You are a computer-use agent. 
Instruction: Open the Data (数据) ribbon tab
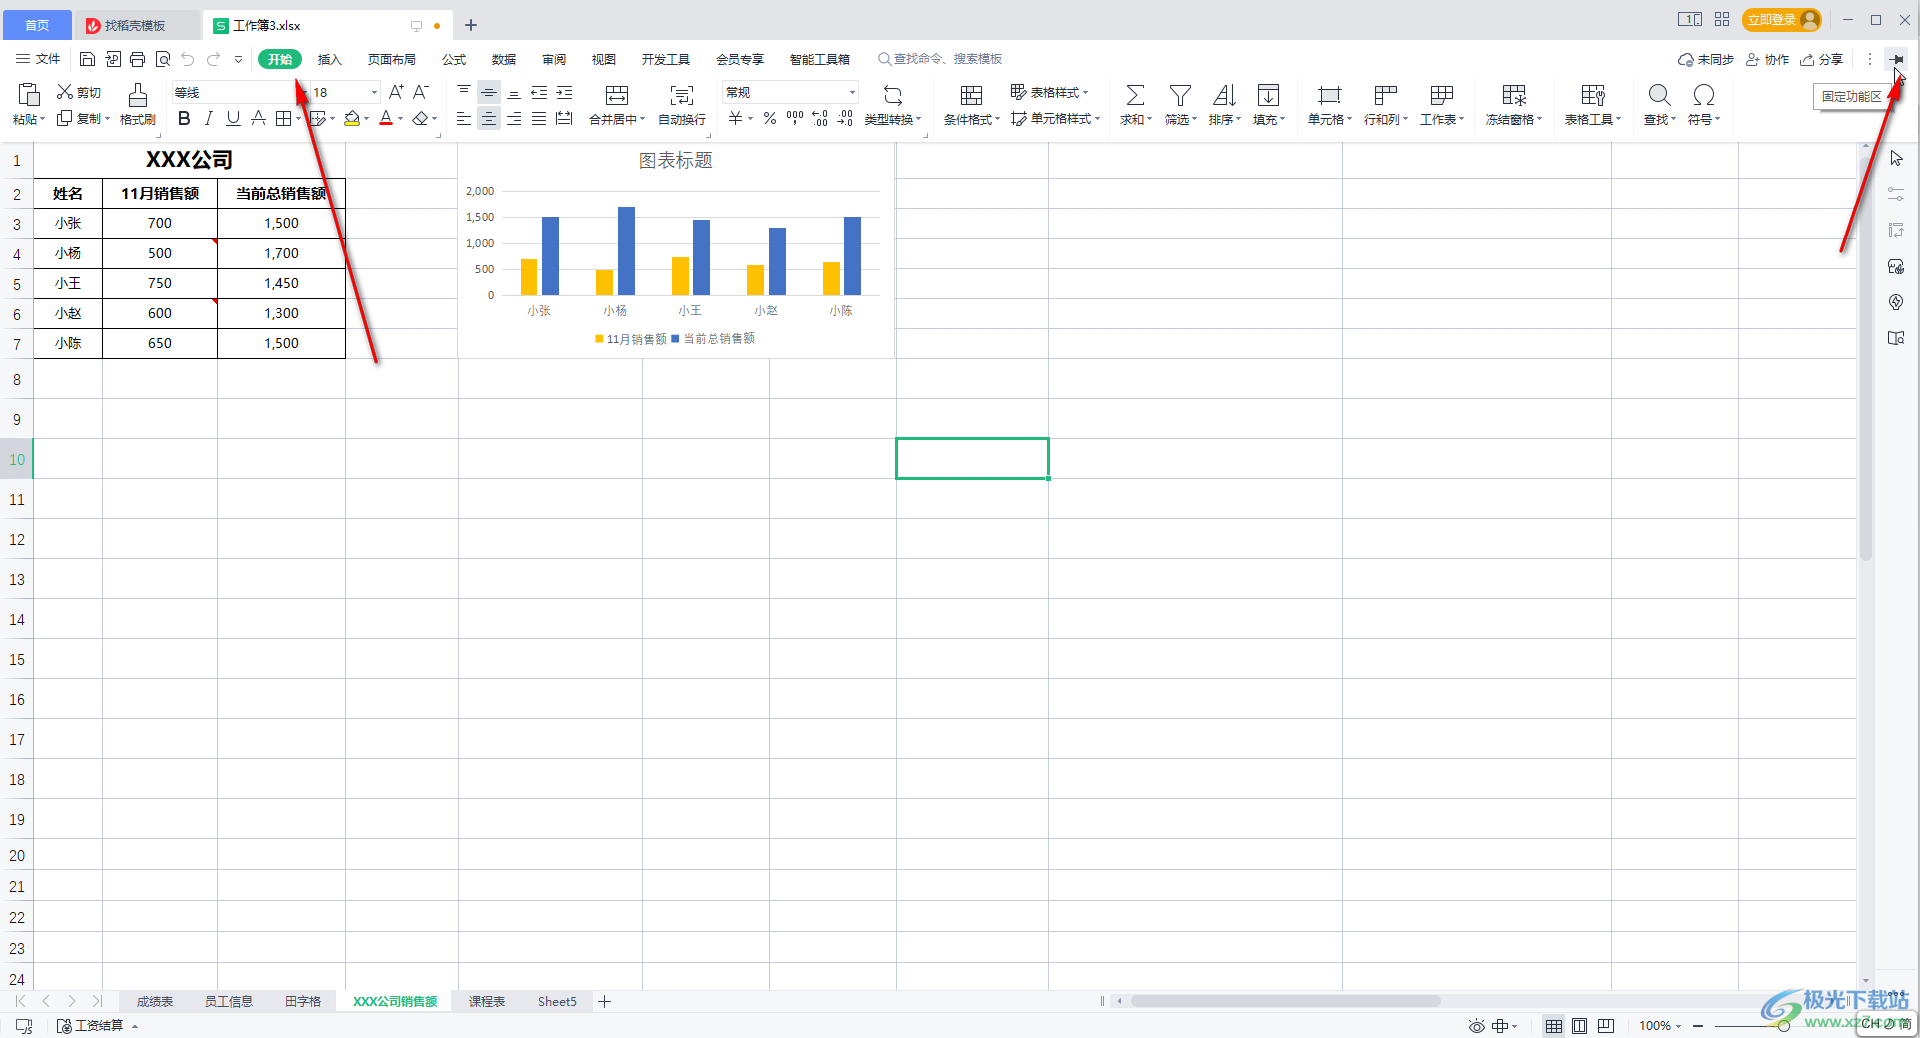point(504,59)
